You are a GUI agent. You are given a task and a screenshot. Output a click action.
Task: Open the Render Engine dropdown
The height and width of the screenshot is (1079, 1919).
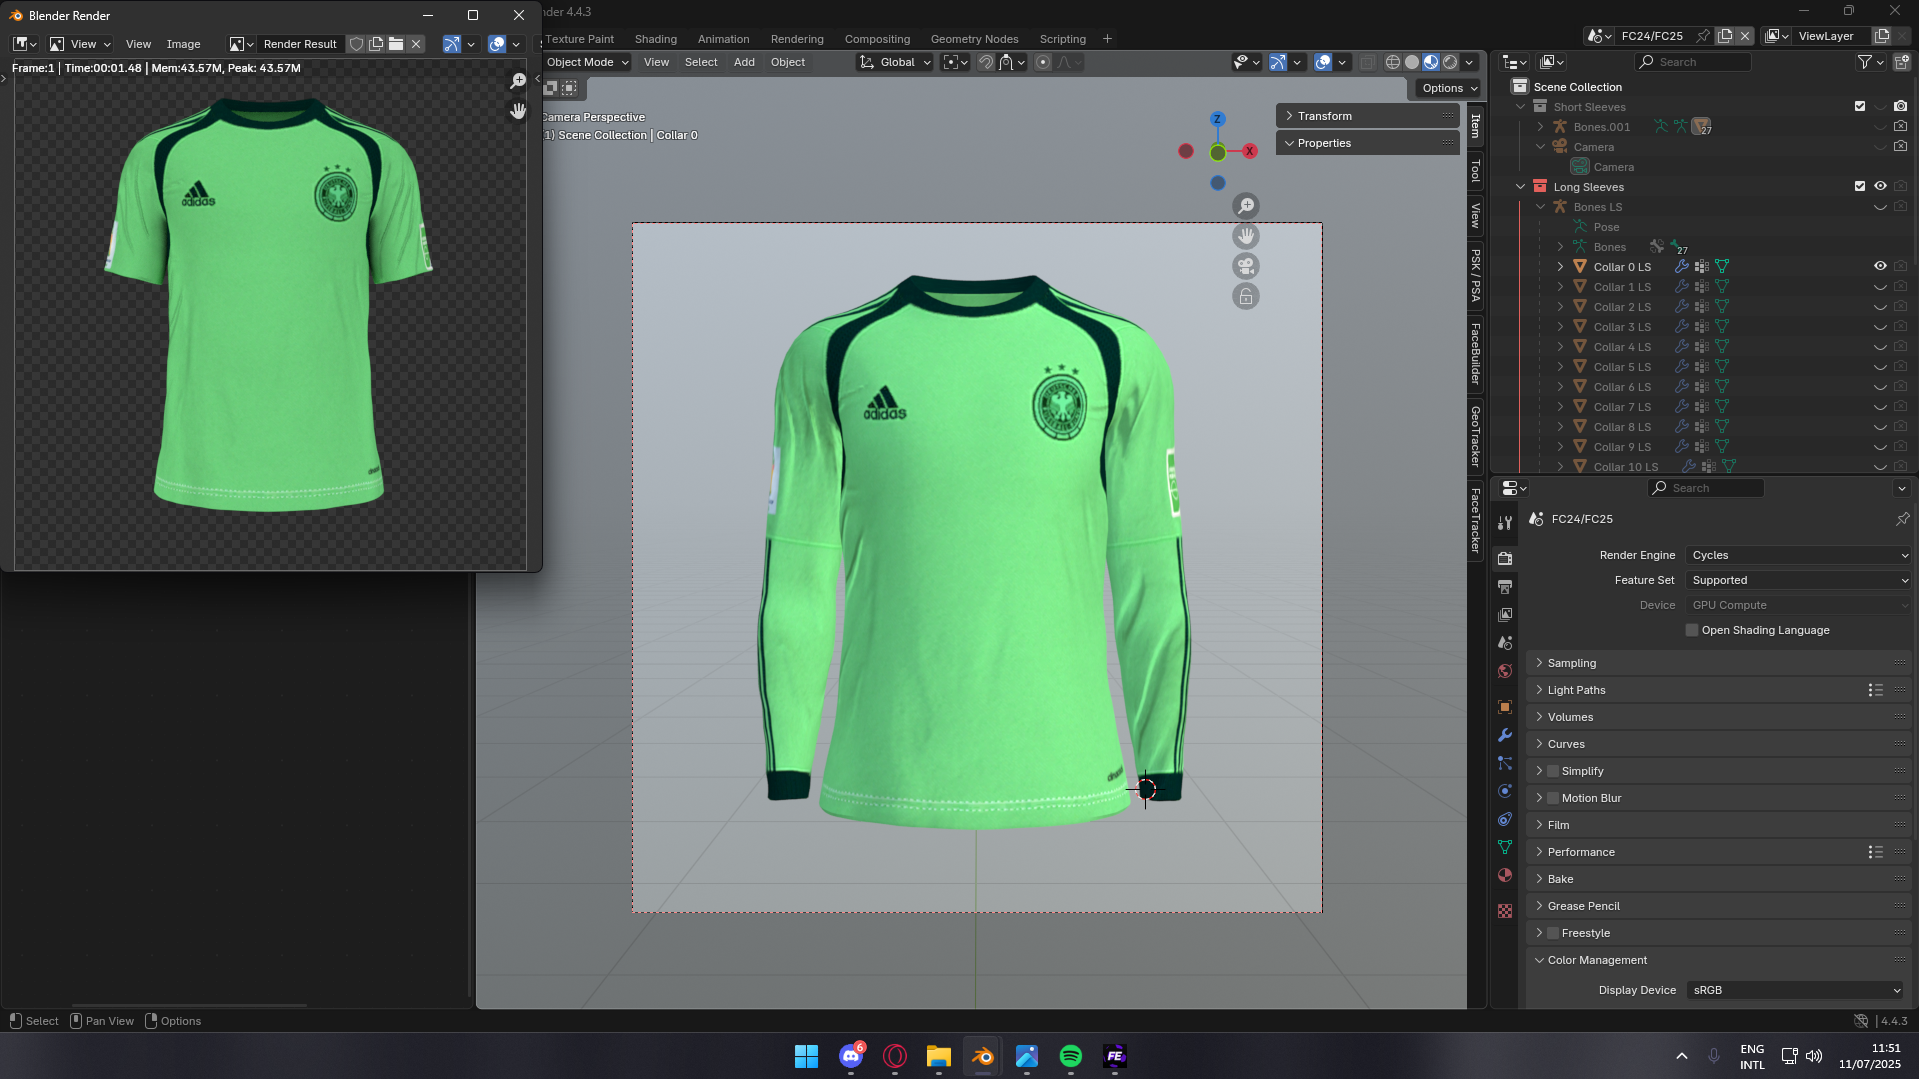[x=1799, y=555]
